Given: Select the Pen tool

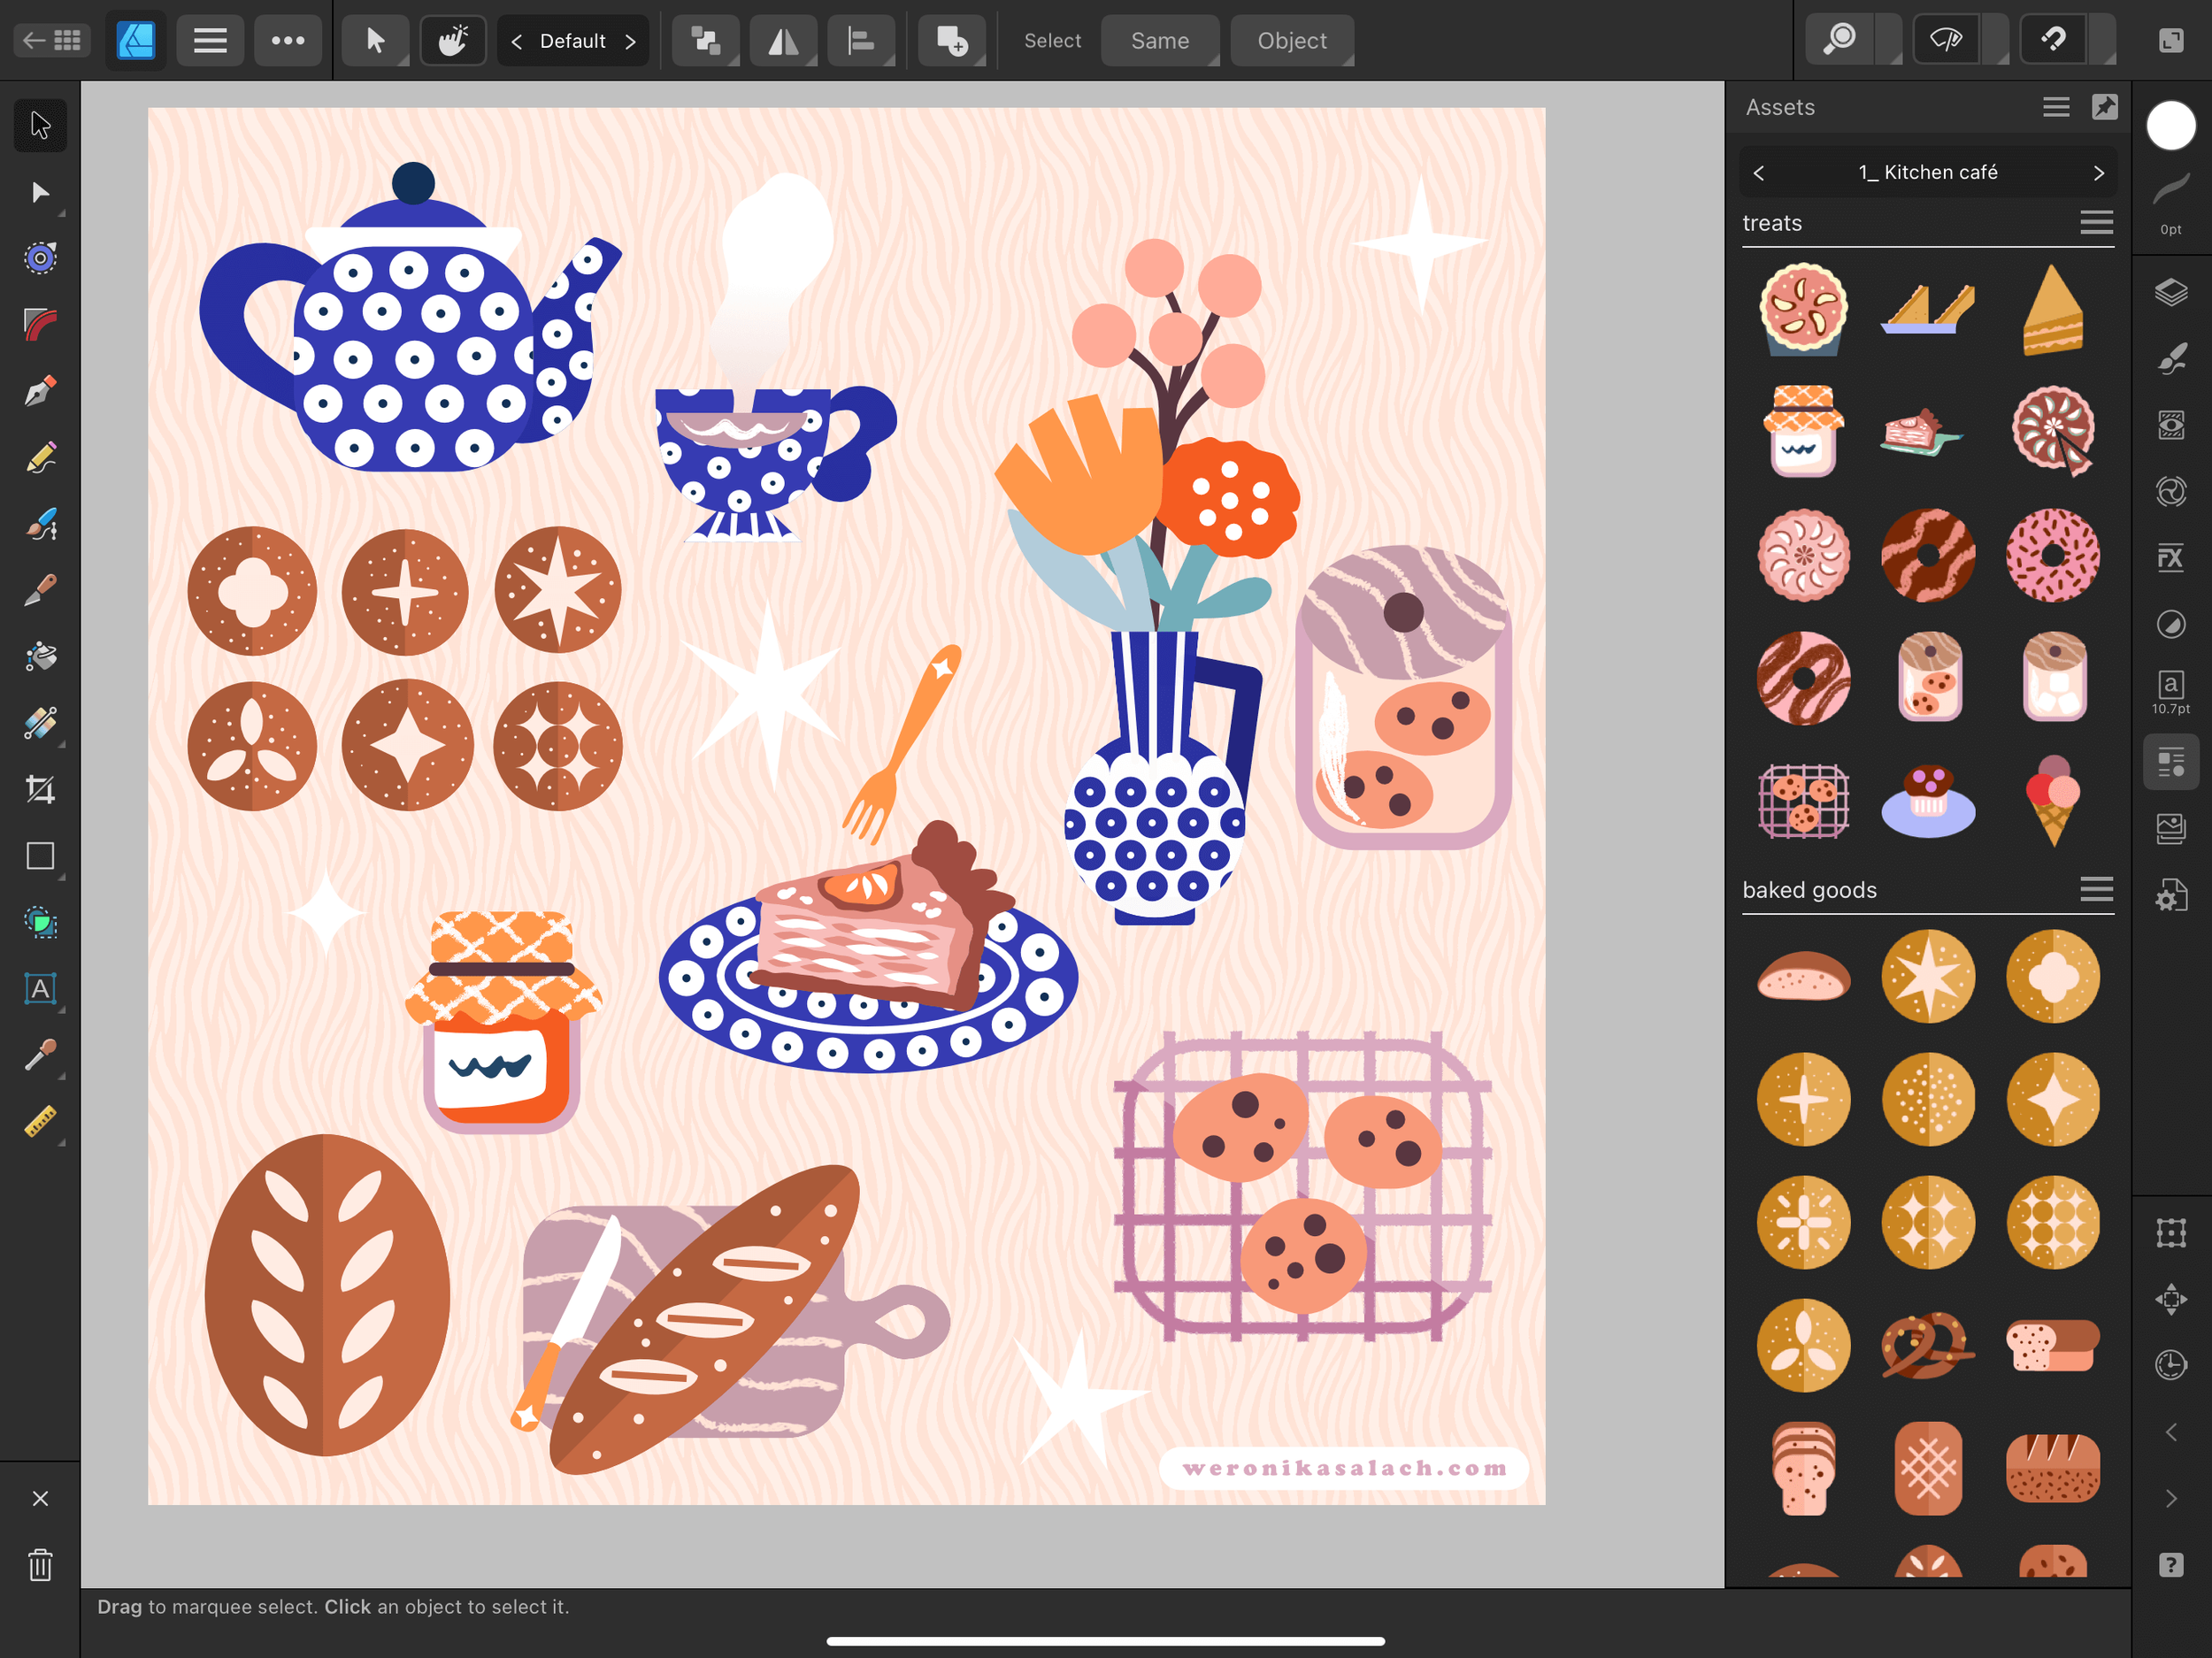Looking at the screenshot, I should pyautogui.click(x=40, y=390).
